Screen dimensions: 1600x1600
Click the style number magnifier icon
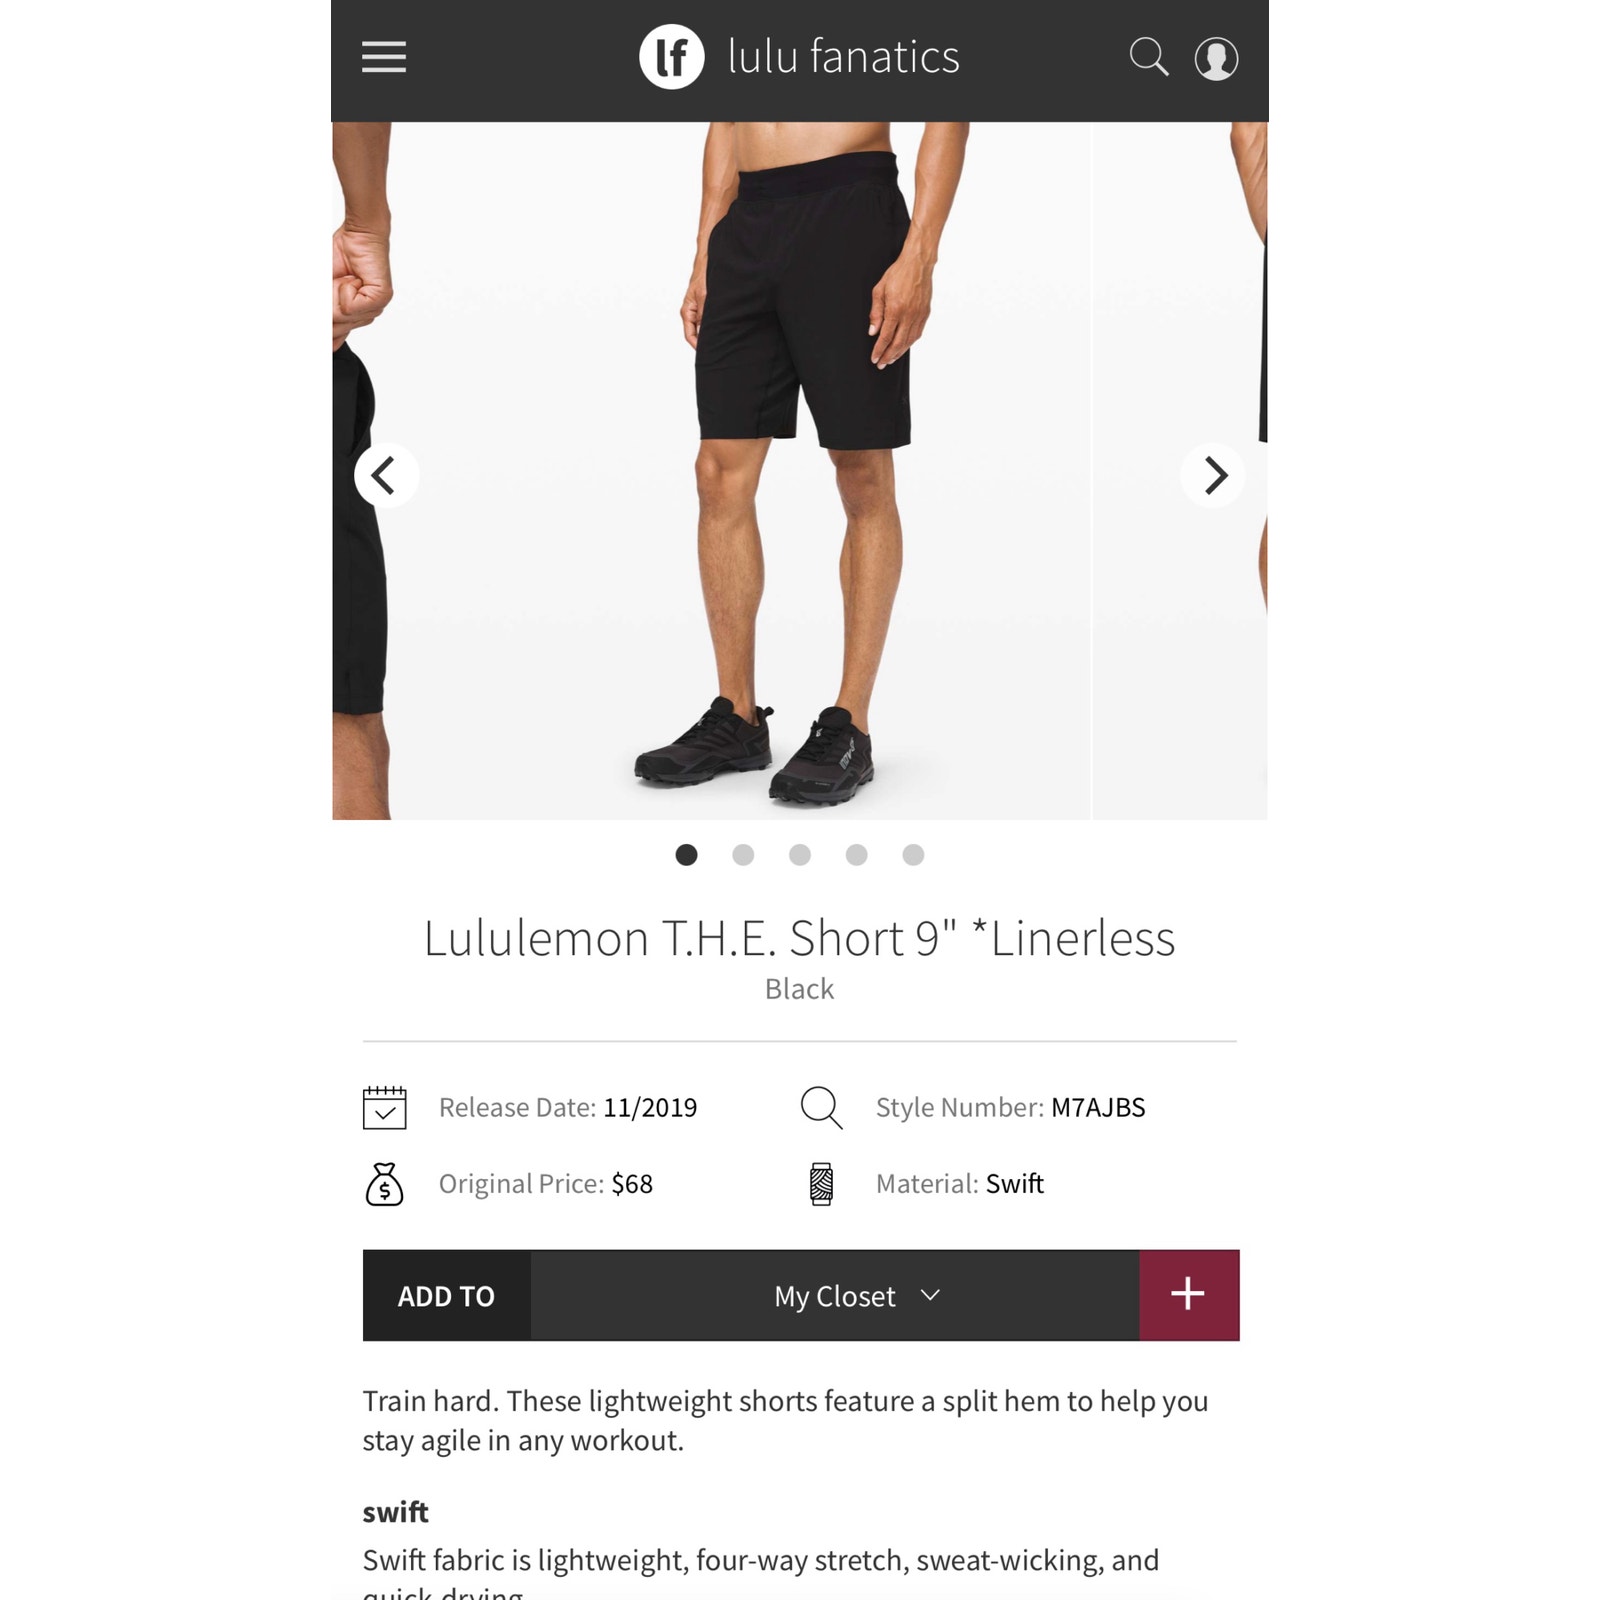[x=821, y=1107]
